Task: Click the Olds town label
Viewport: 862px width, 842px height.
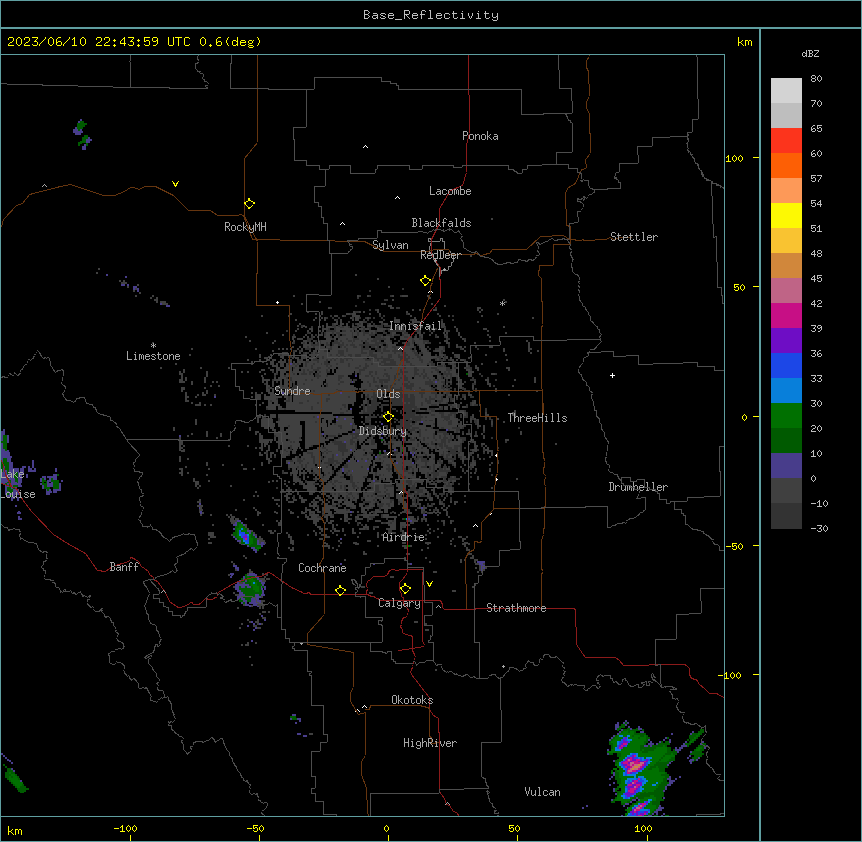Action: tap(388, 394)
